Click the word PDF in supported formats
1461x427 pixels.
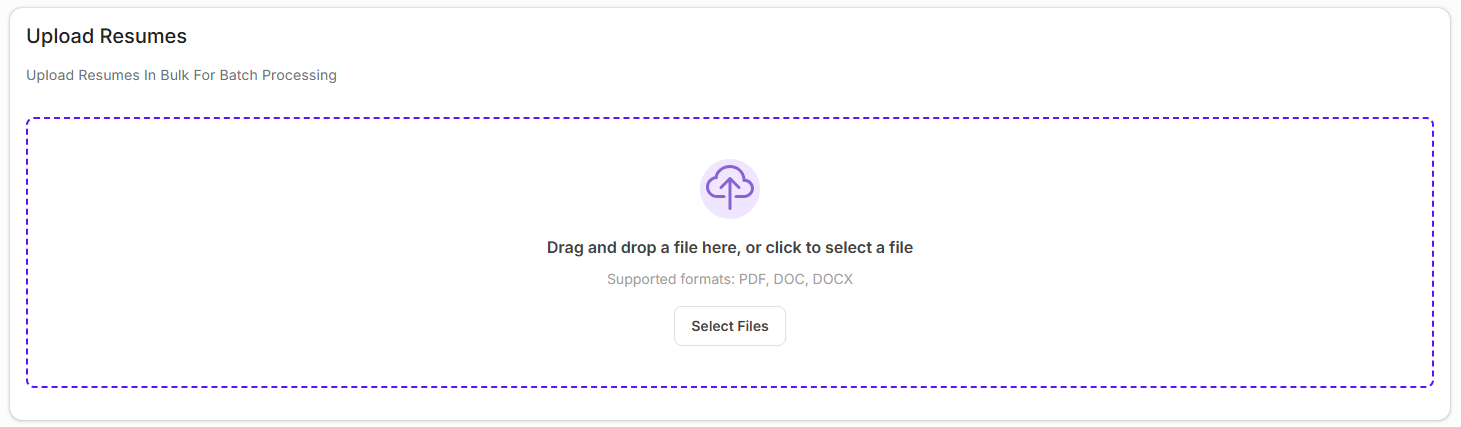point(753,279)
